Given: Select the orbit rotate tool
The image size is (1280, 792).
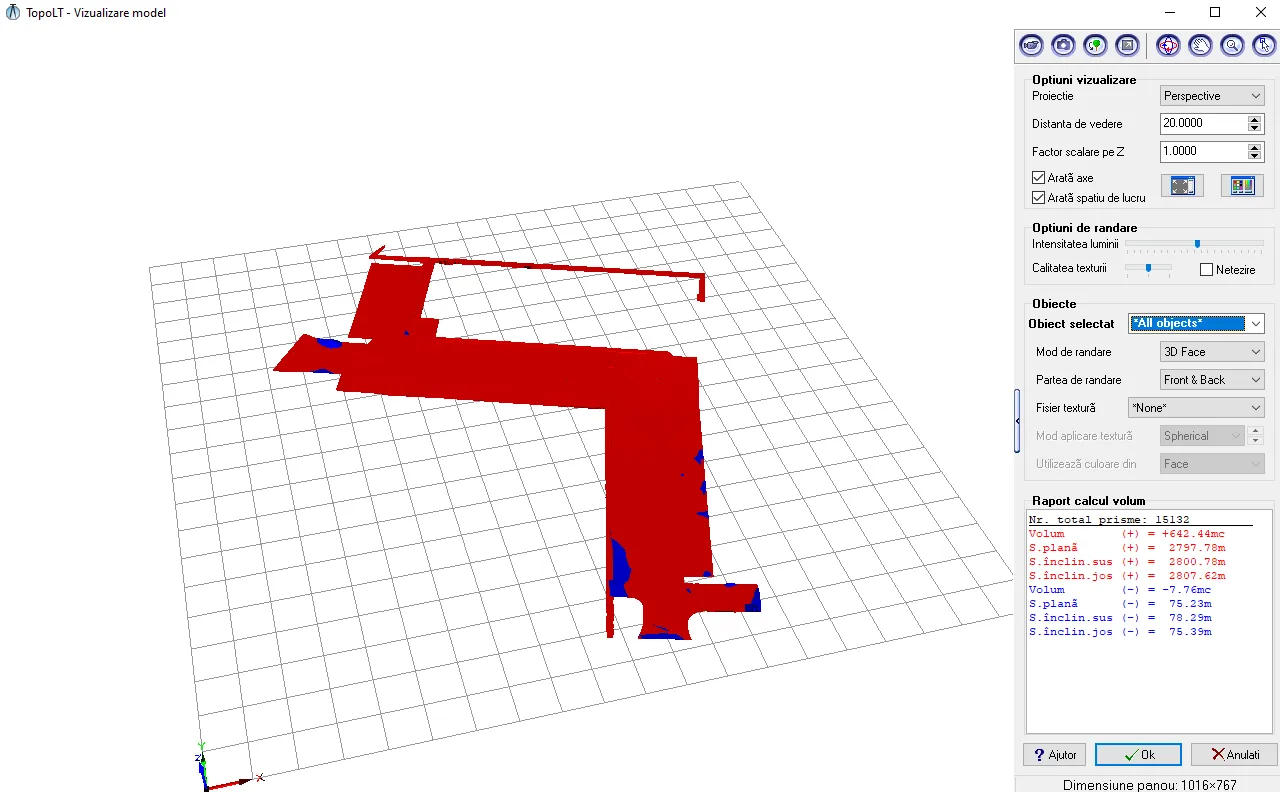Looking at the screenshot, I should pos(1168,45).
